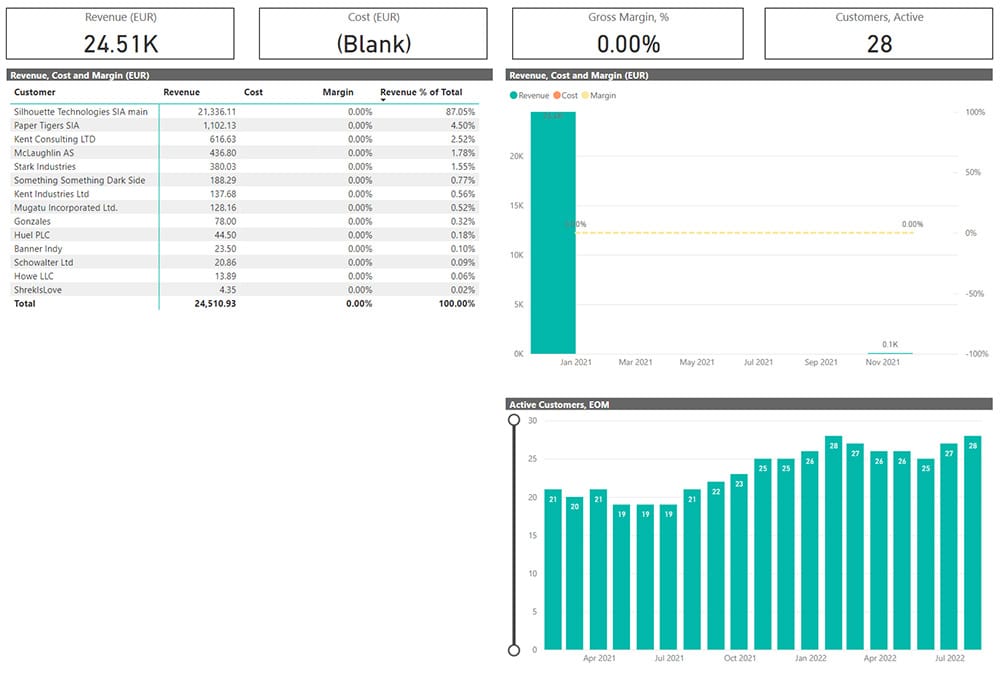Click bottom handle of Active Customers slider

point(514,650)
